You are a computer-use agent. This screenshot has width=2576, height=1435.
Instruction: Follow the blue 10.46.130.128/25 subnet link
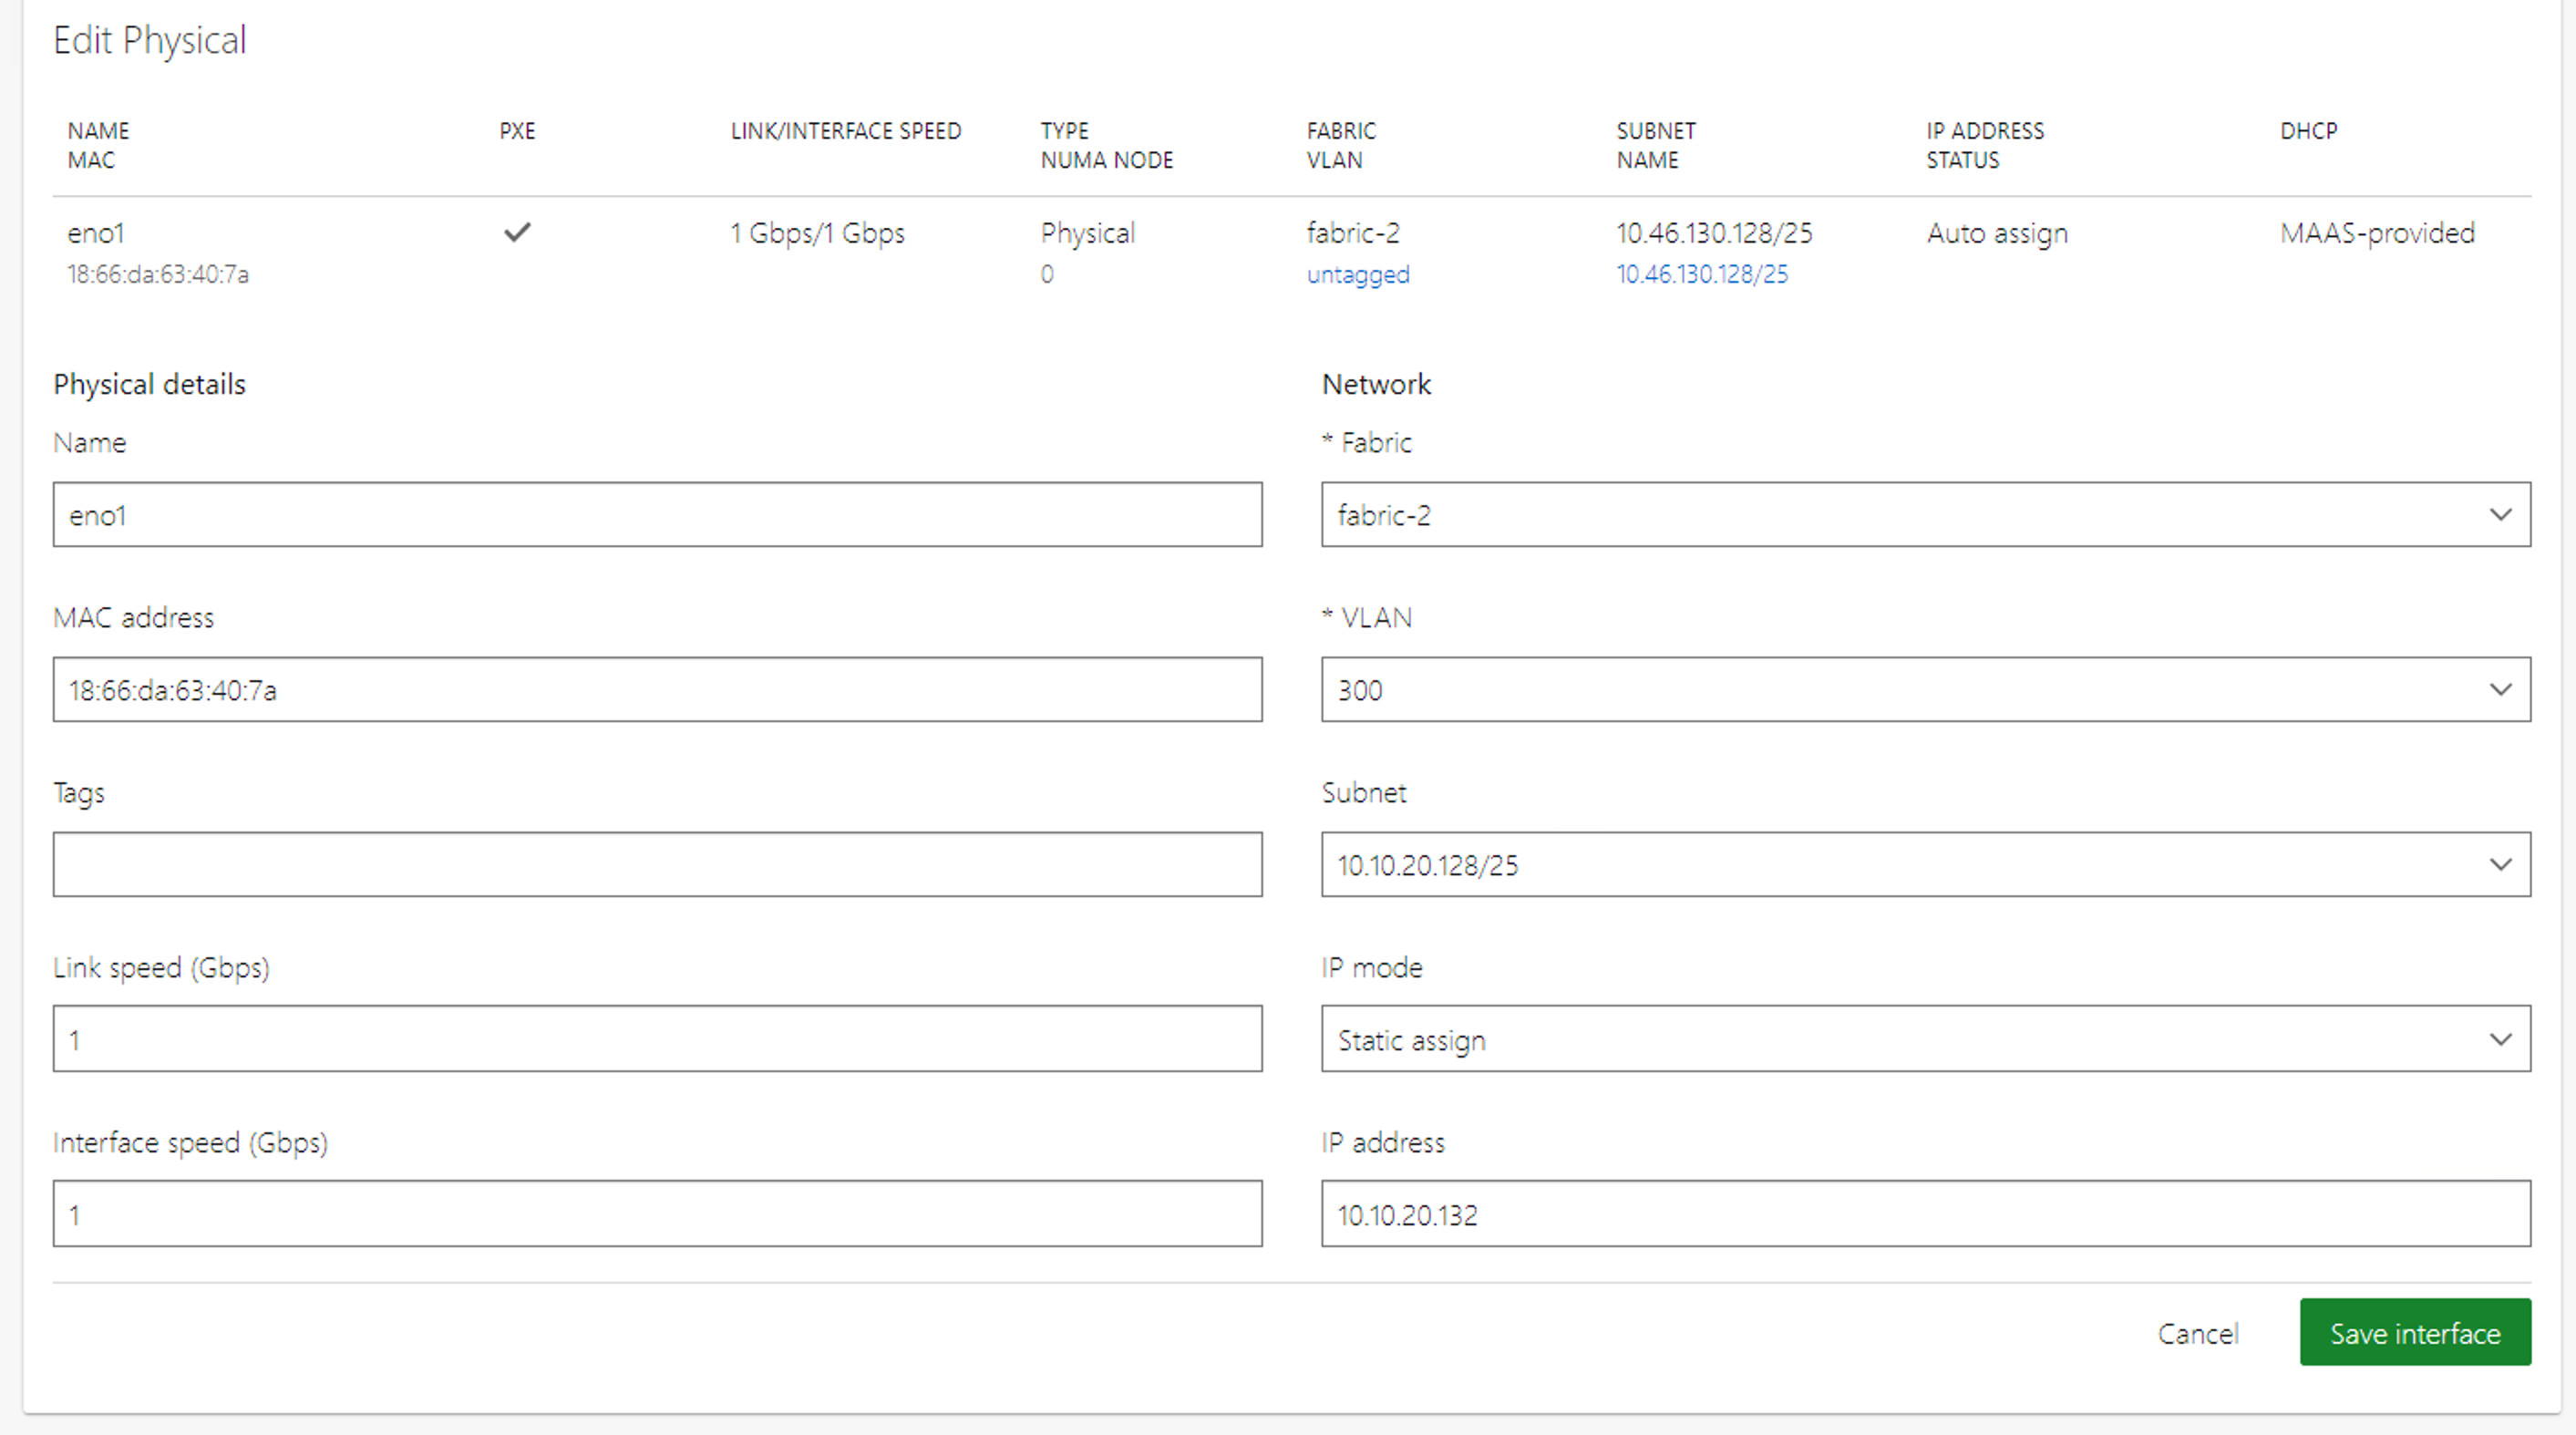coord(1701,275)
